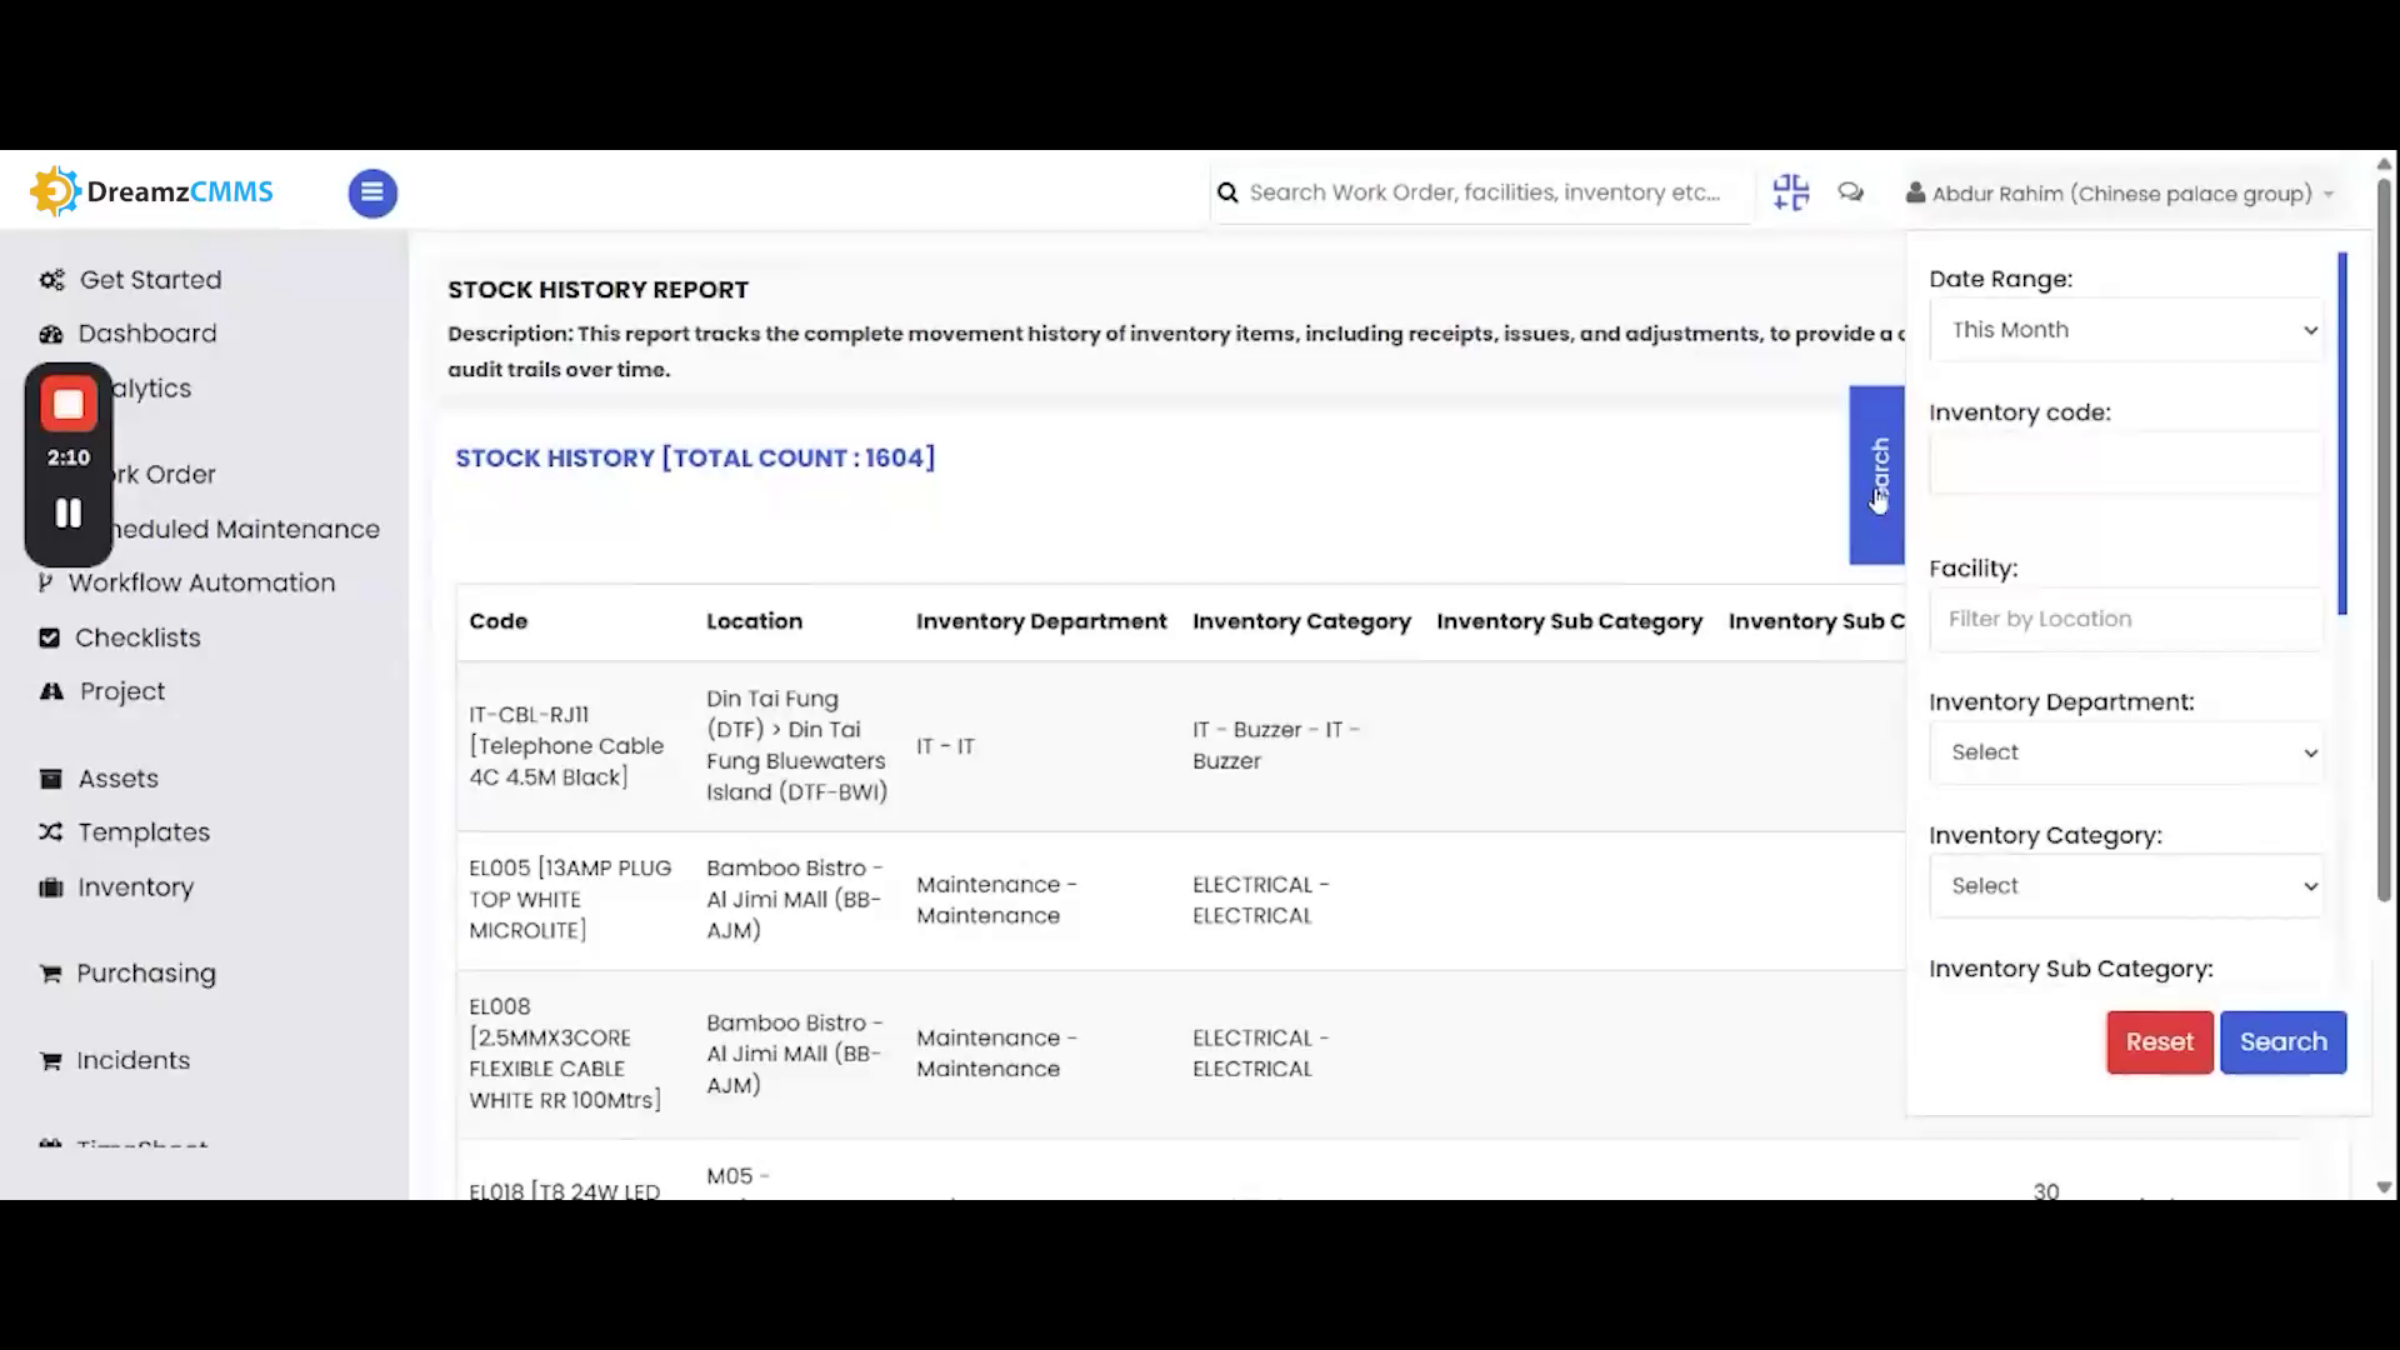Click the Facility filter by location field
Screen dimensions: 2400x1350
(x=2127, y=619)
